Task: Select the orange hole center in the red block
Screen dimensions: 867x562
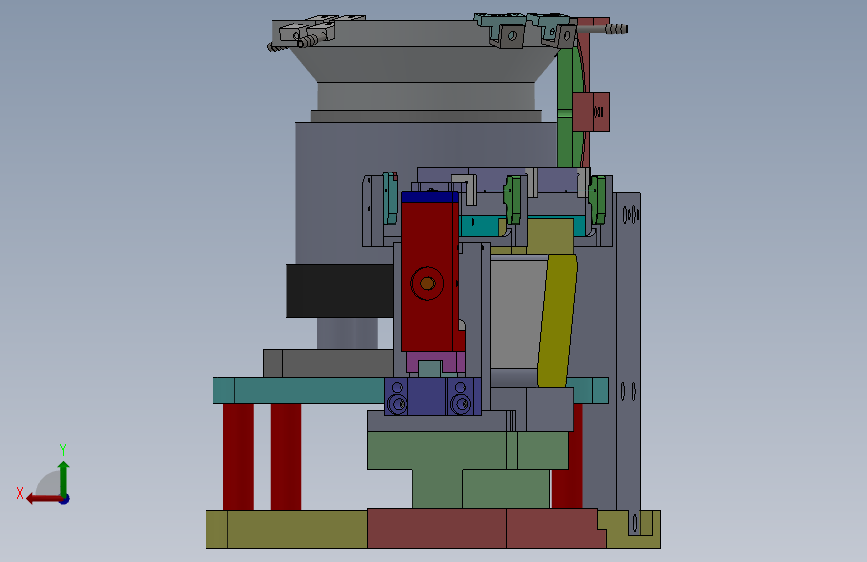Action: [x=427, y=283]
